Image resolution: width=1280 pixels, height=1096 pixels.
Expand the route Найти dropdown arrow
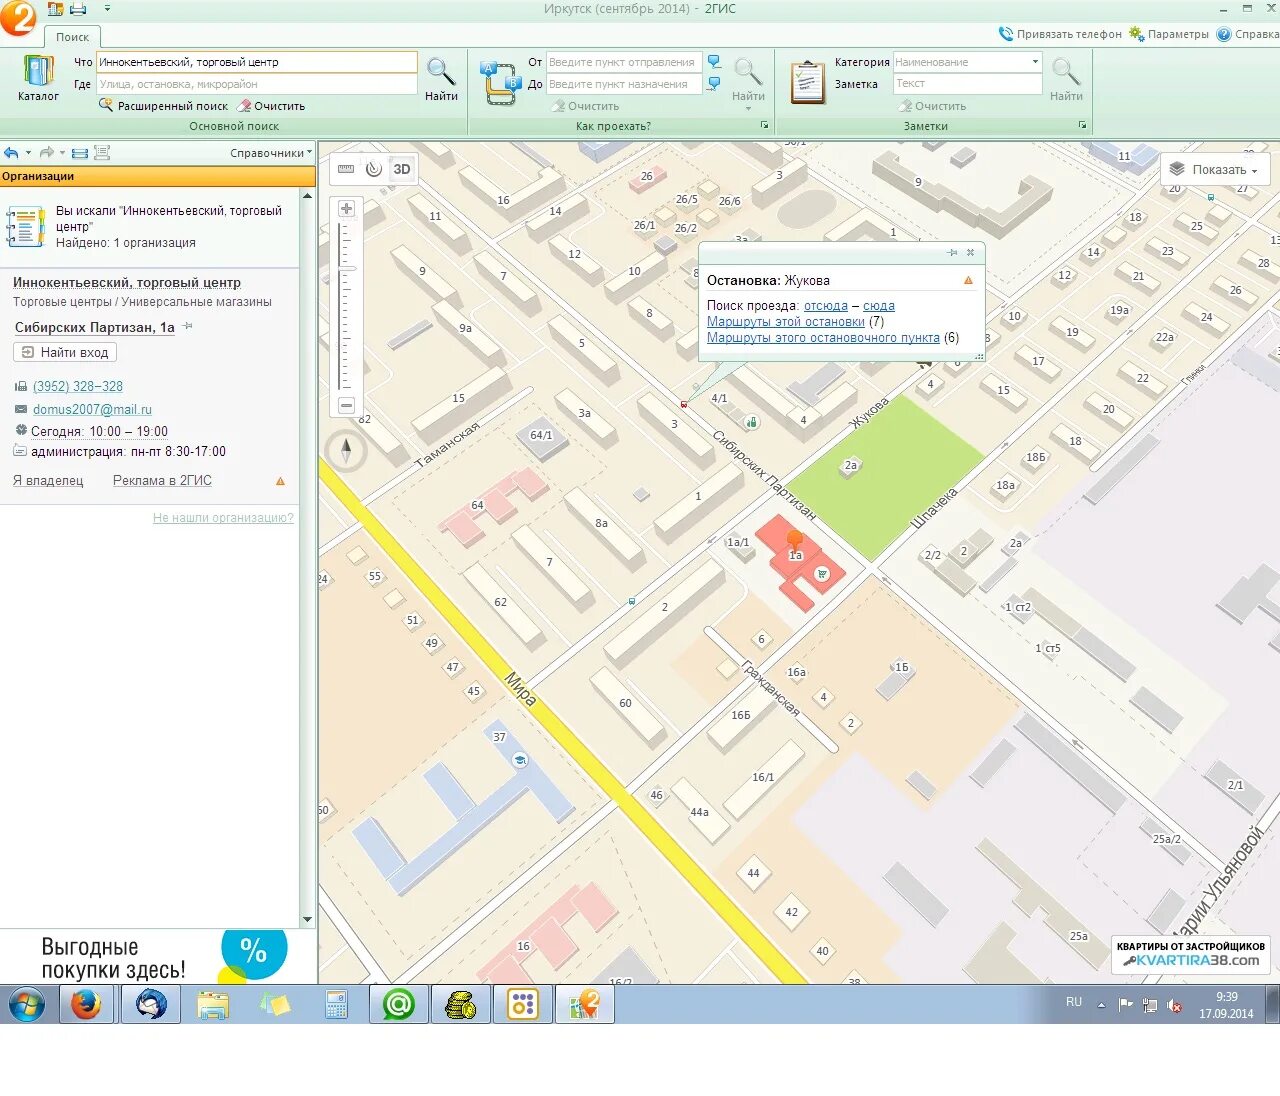(x=748, y=108)
